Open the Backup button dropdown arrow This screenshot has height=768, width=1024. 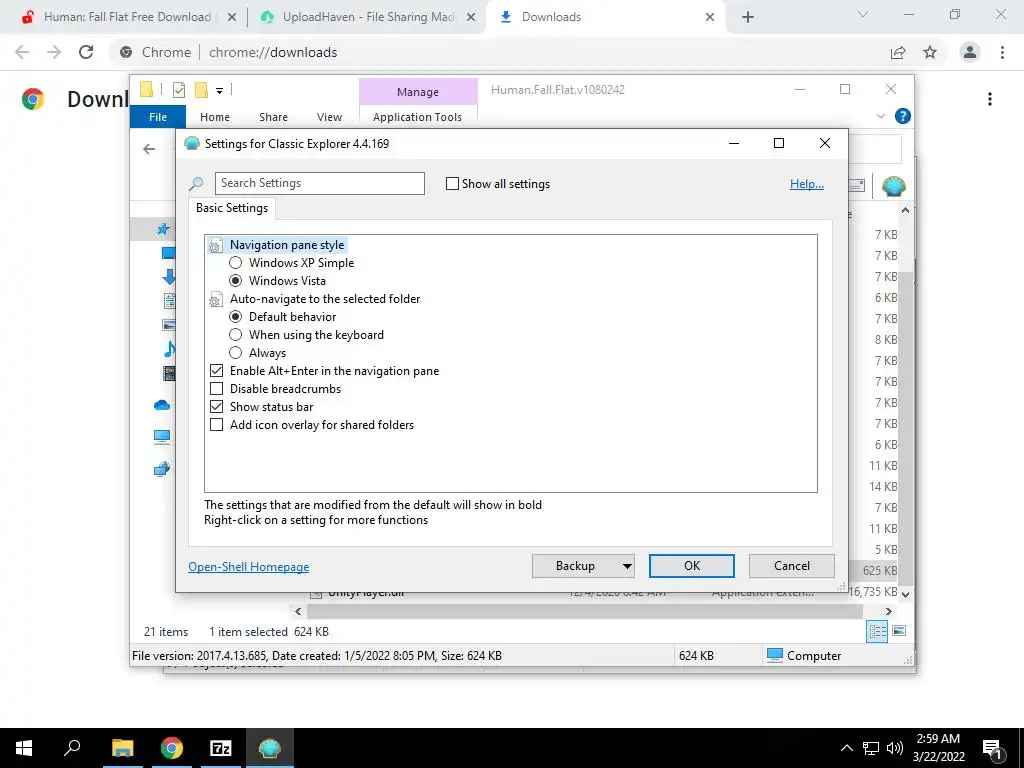[627, 566]
